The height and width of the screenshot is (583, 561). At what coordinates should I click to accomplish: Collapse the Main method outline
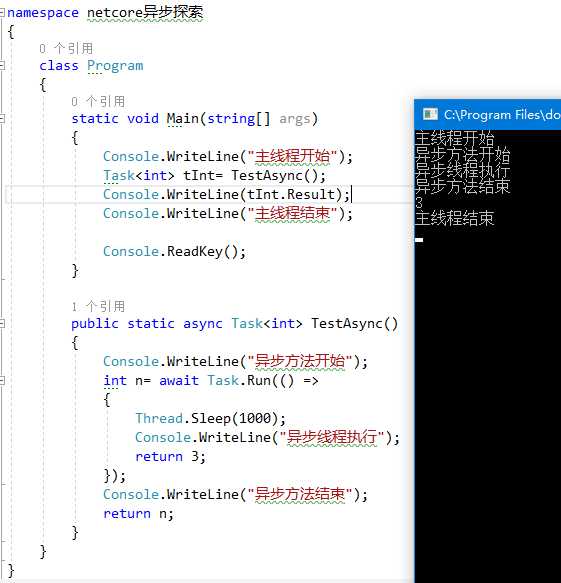point(2,119)
